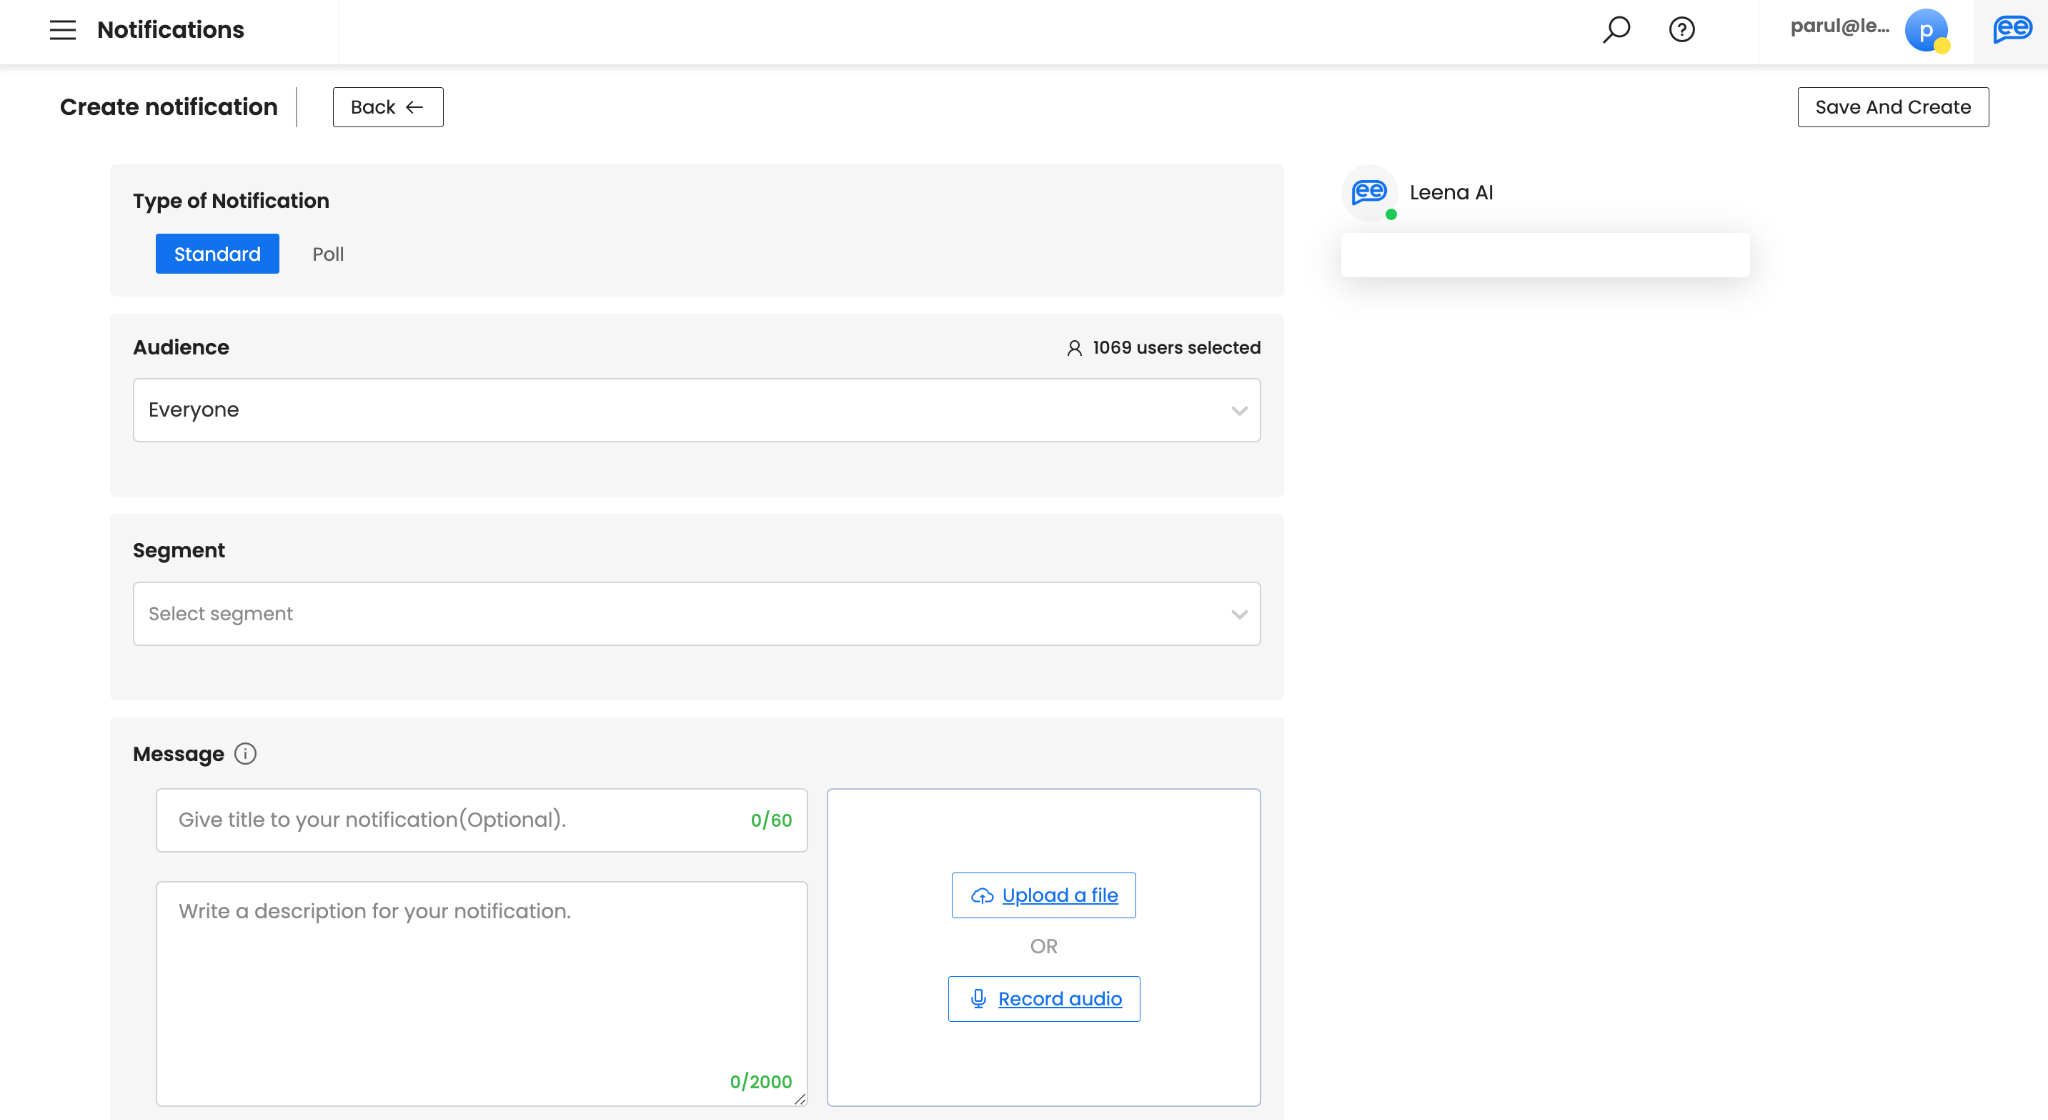Screen dimensions: 2048x1120
Task: Click the description box resize handle
Action: point(800,1099)
